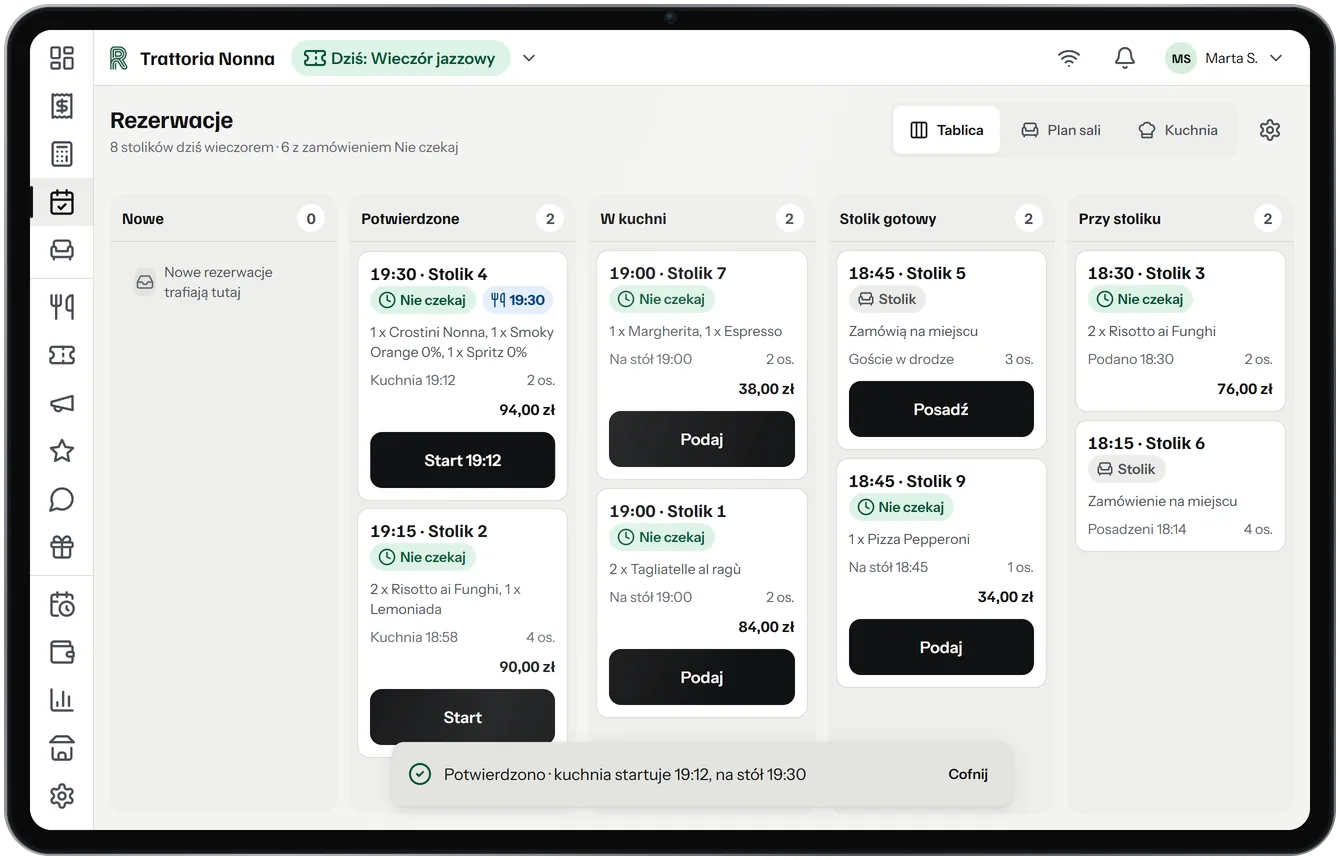Switch to the Plan sali tab
Viewport: 1340px width, 860px height.
[1060, 130]
